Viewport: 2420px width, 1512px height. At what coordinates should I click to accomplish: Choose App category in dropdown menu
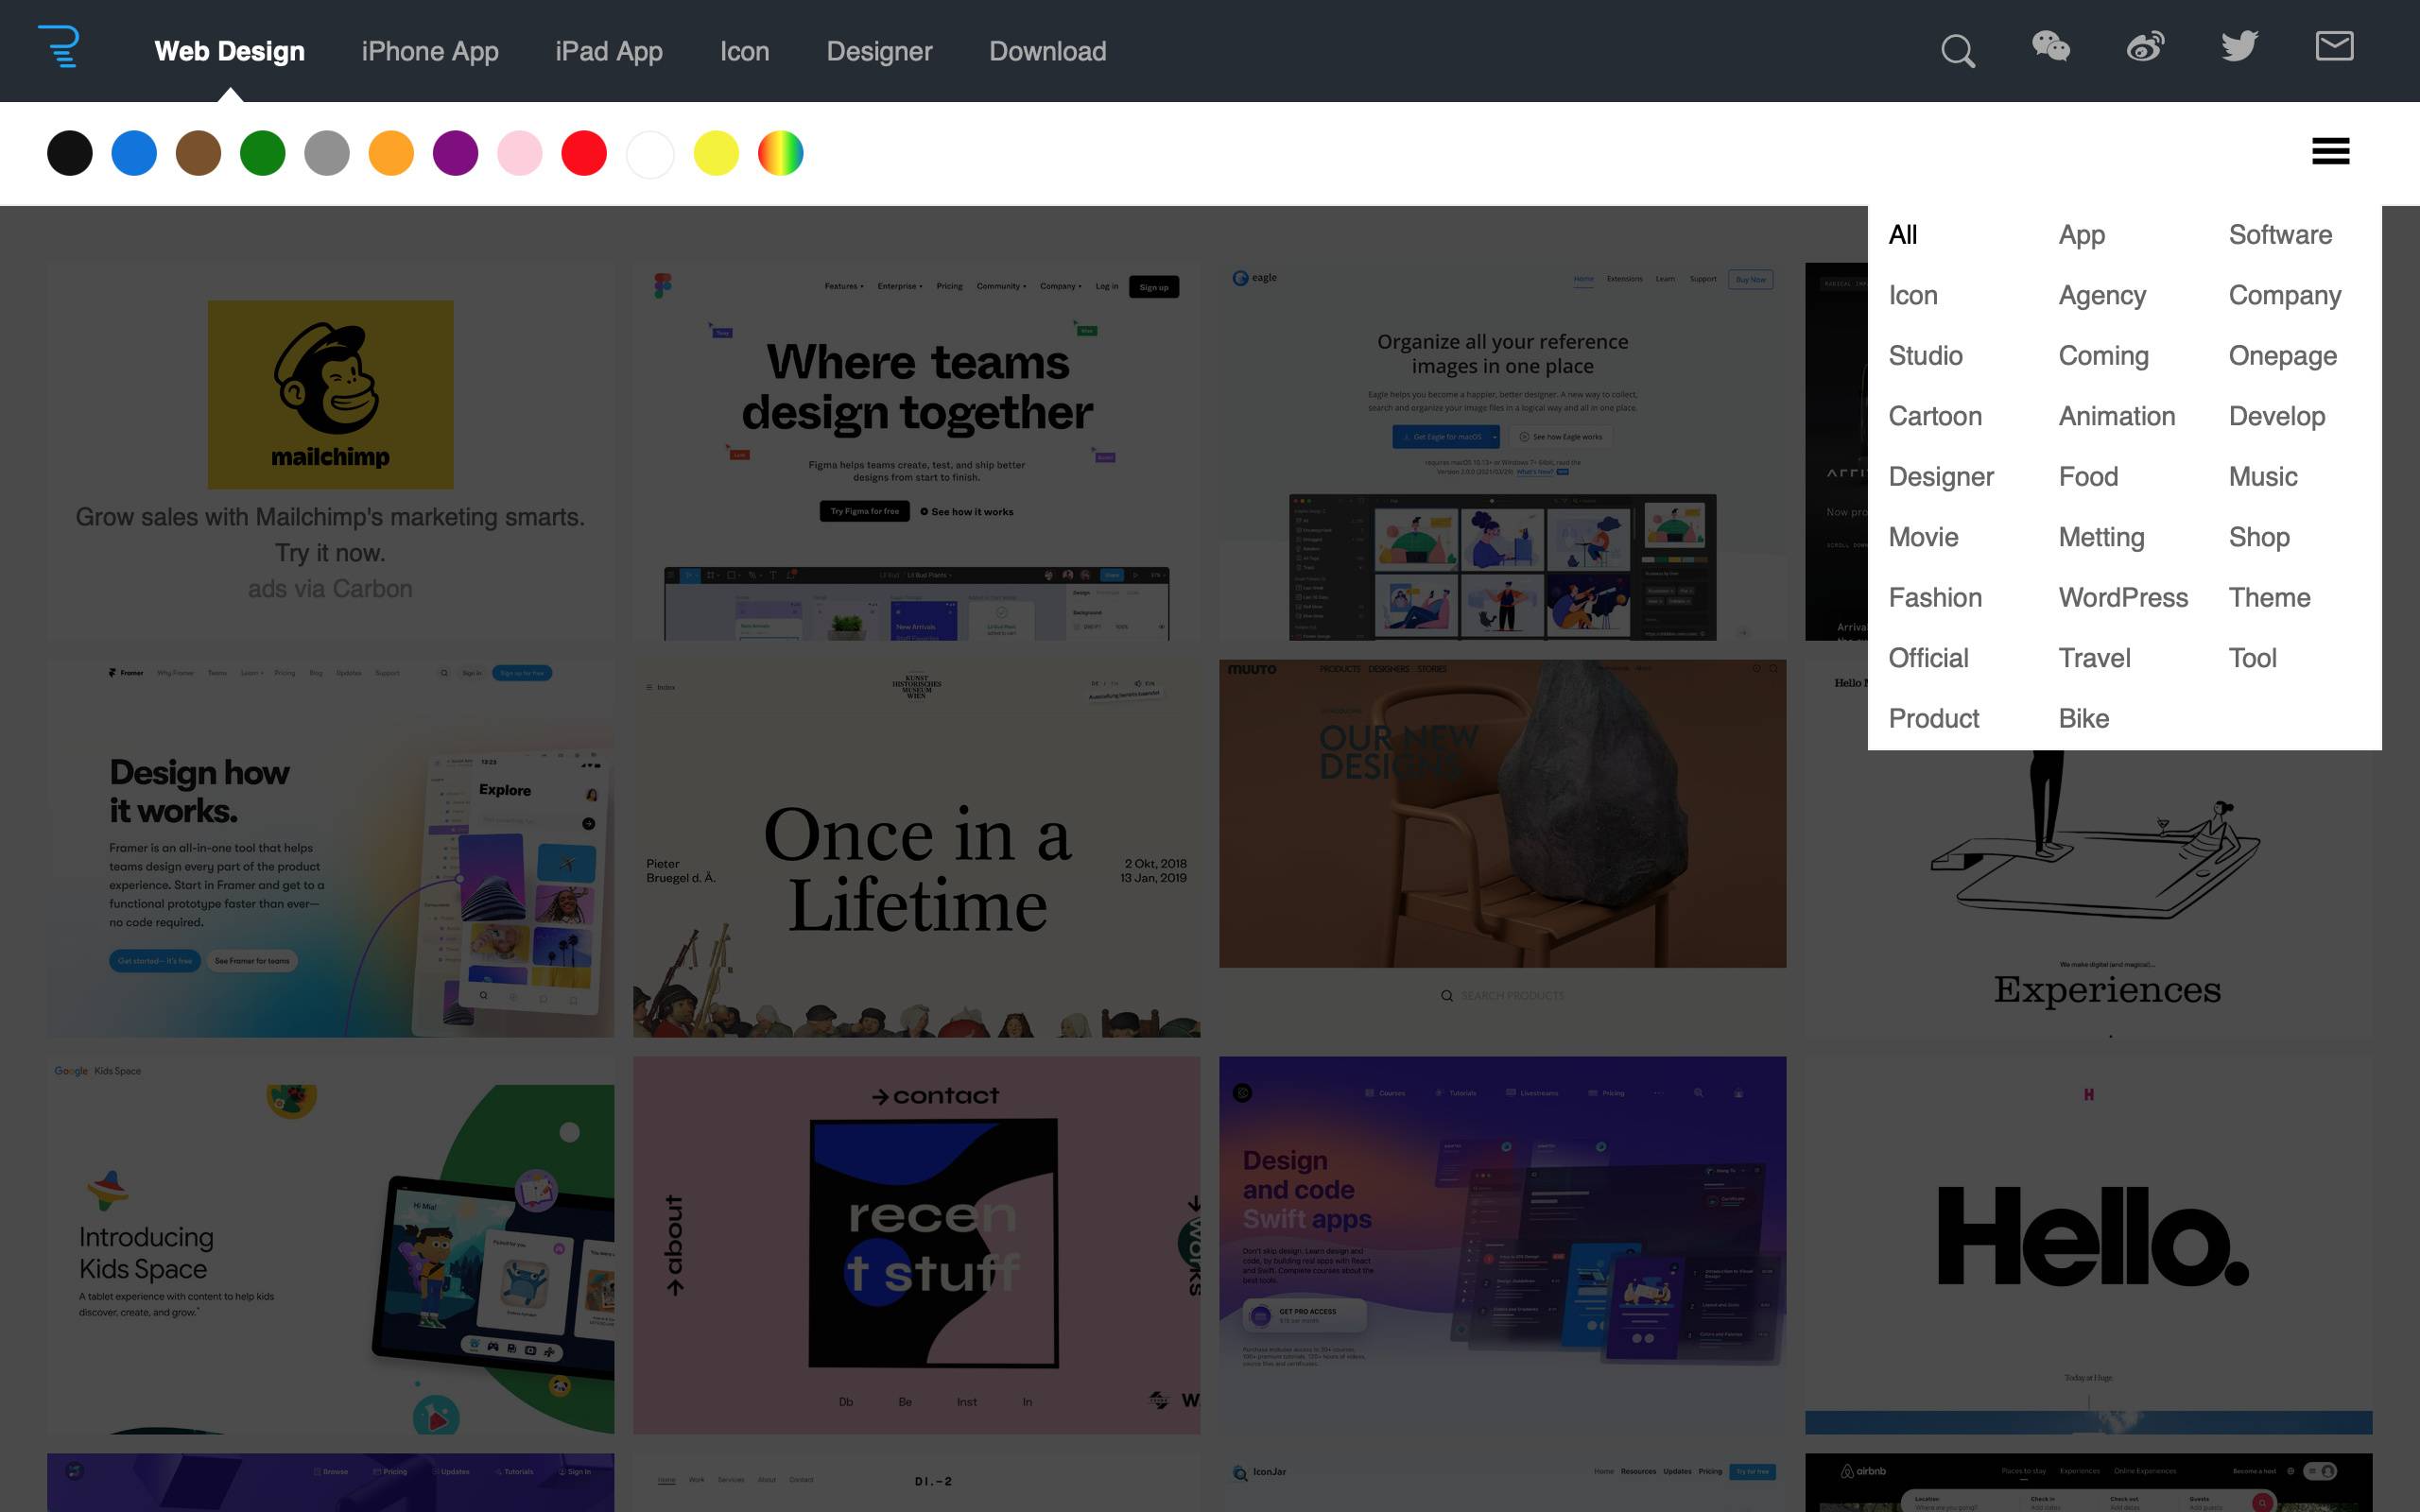2081,235
